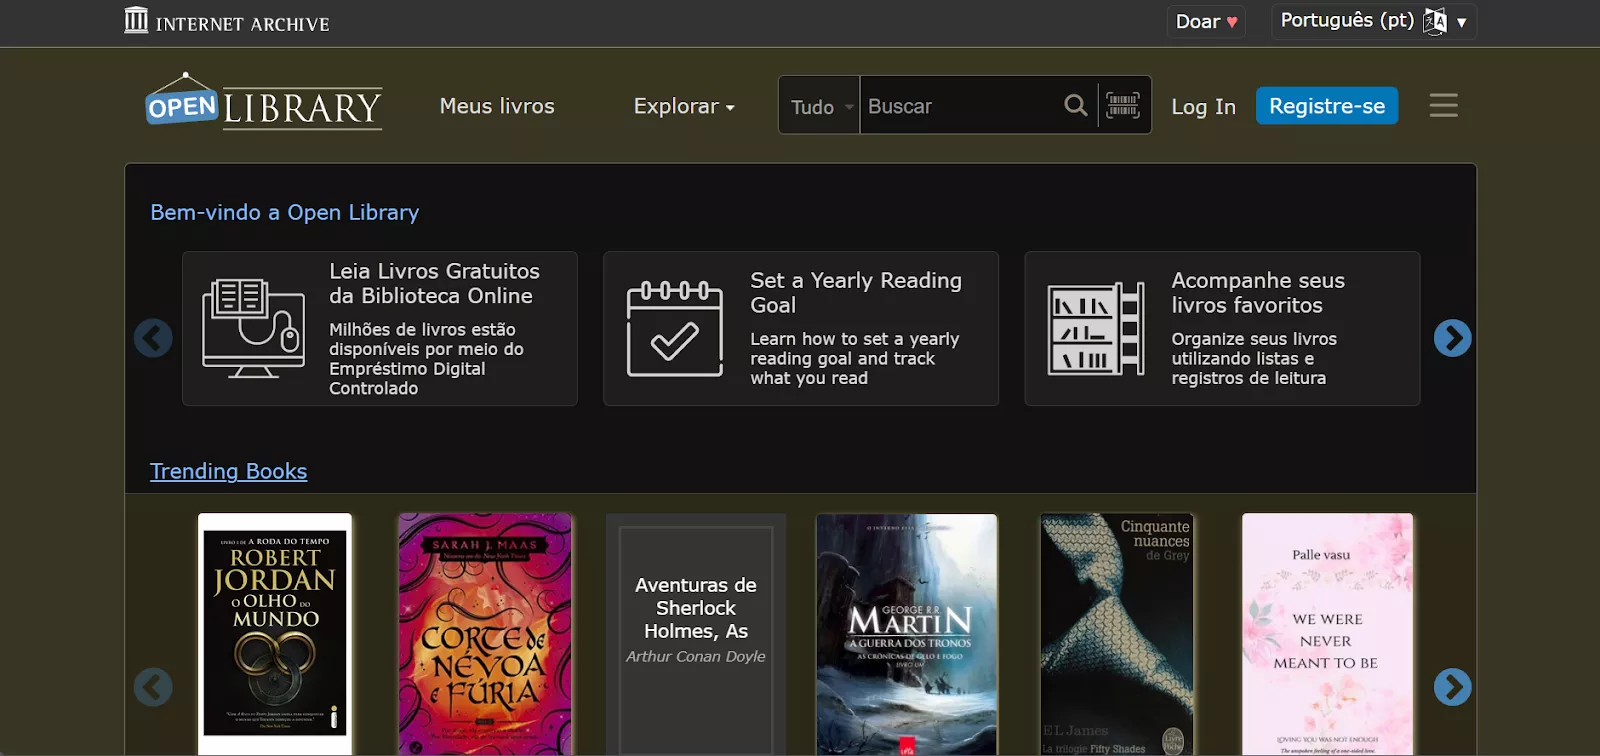Click the Arthur Conan Doyle author text
Screen dimensions: 1600x756
tap(696, 656)
